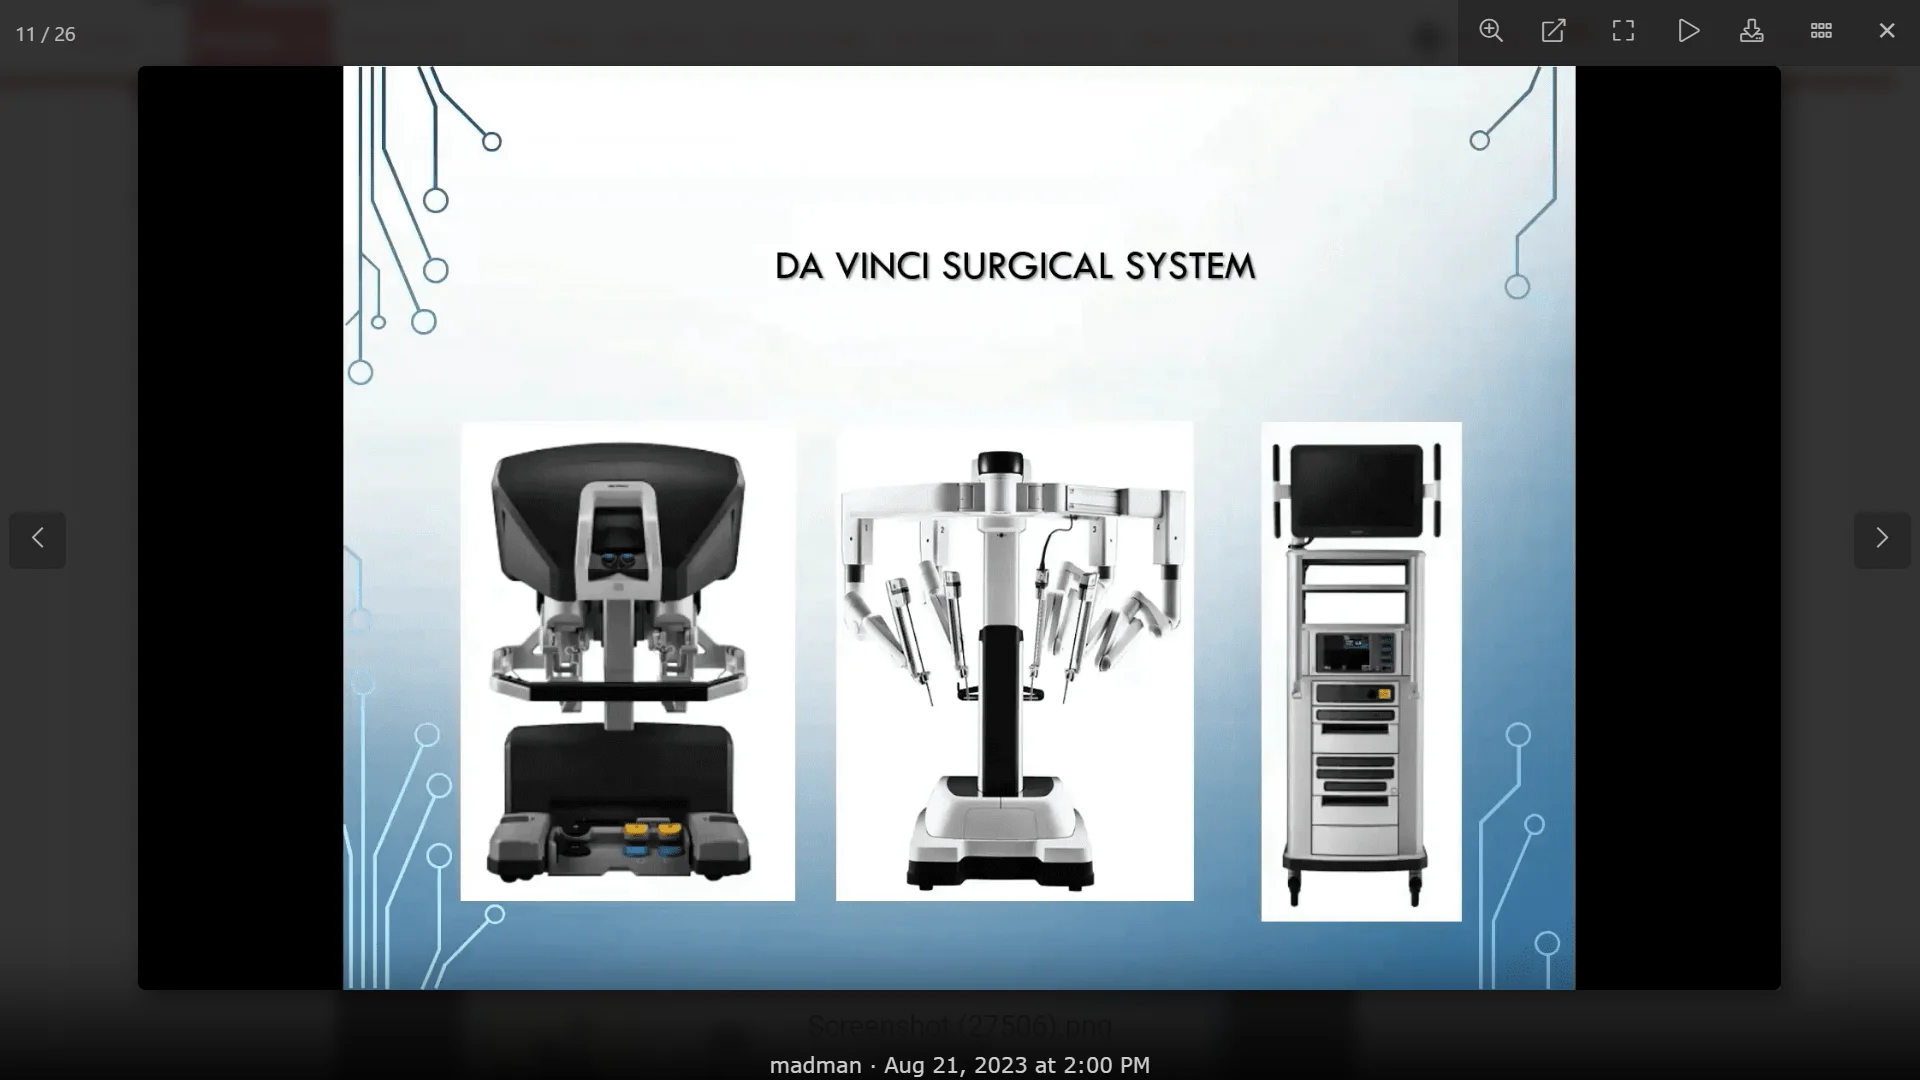
Task: Click the 11 / 26 image counter
Action: pyautogui.click(x=46, y=34)
